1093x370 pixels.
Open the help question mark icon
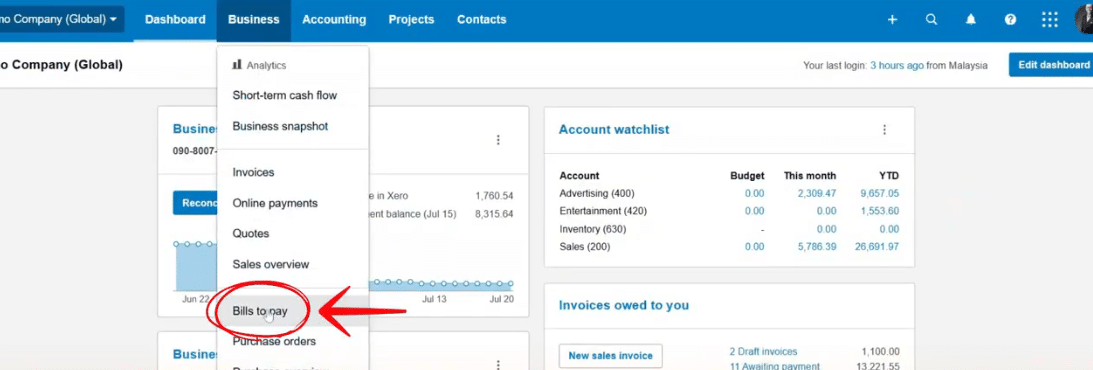1010,20
